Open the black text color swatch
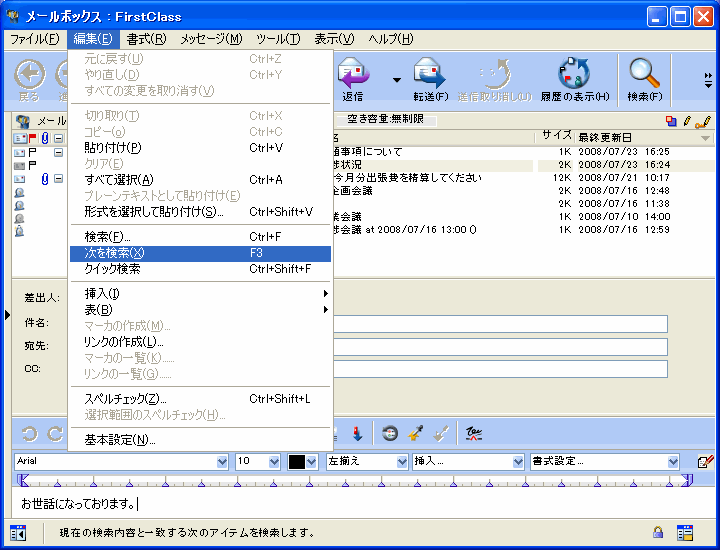Image resolution: width=720 pixels, height=550 pixels. [x=297, y=462]
